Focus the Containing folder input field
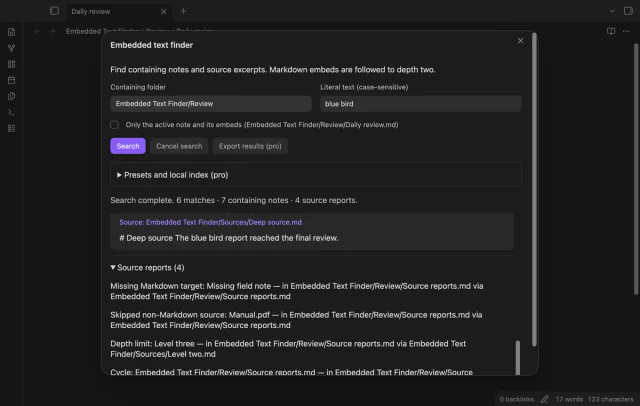Screen dimensions: 640x406 pos(211,104)
